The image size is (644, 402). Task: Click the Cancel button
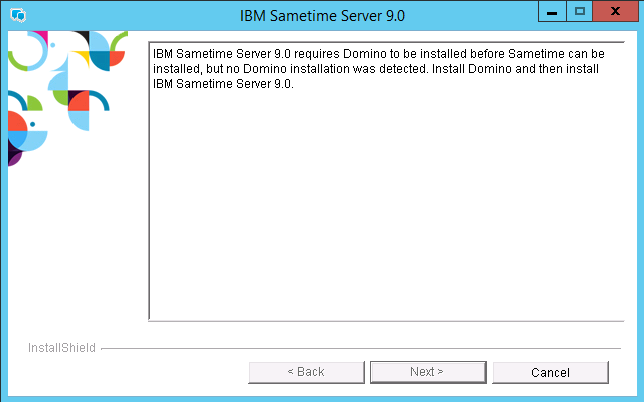[x=550, y=372]
